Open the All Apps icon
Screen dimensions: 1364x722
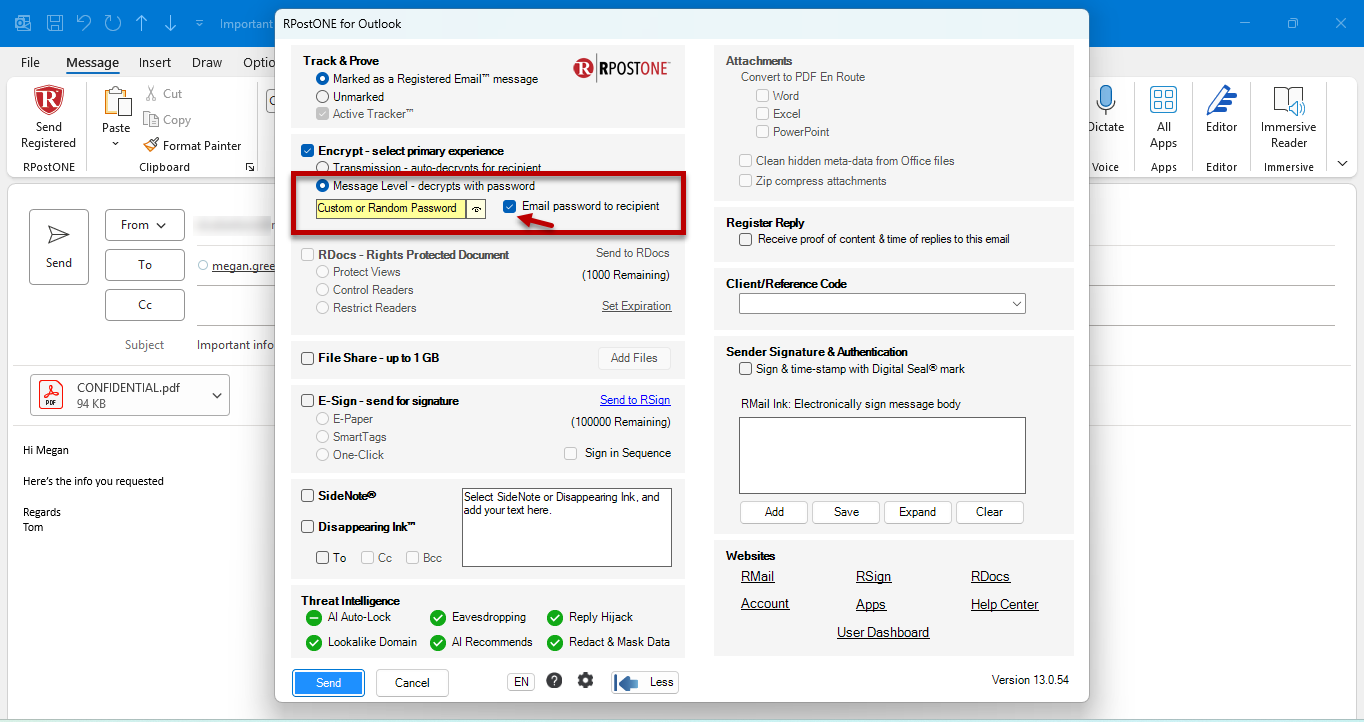pyautogui.click(x=1163, y=100)
